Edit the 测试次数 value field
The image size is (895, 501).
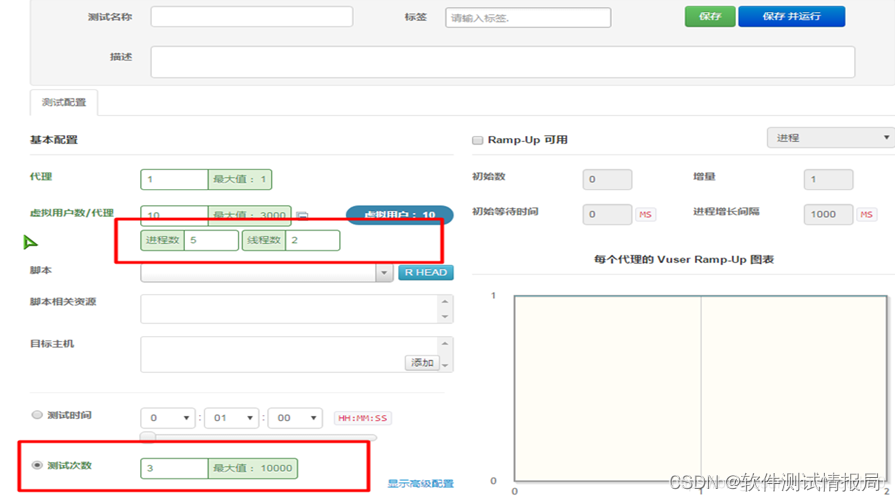(174, 468)
